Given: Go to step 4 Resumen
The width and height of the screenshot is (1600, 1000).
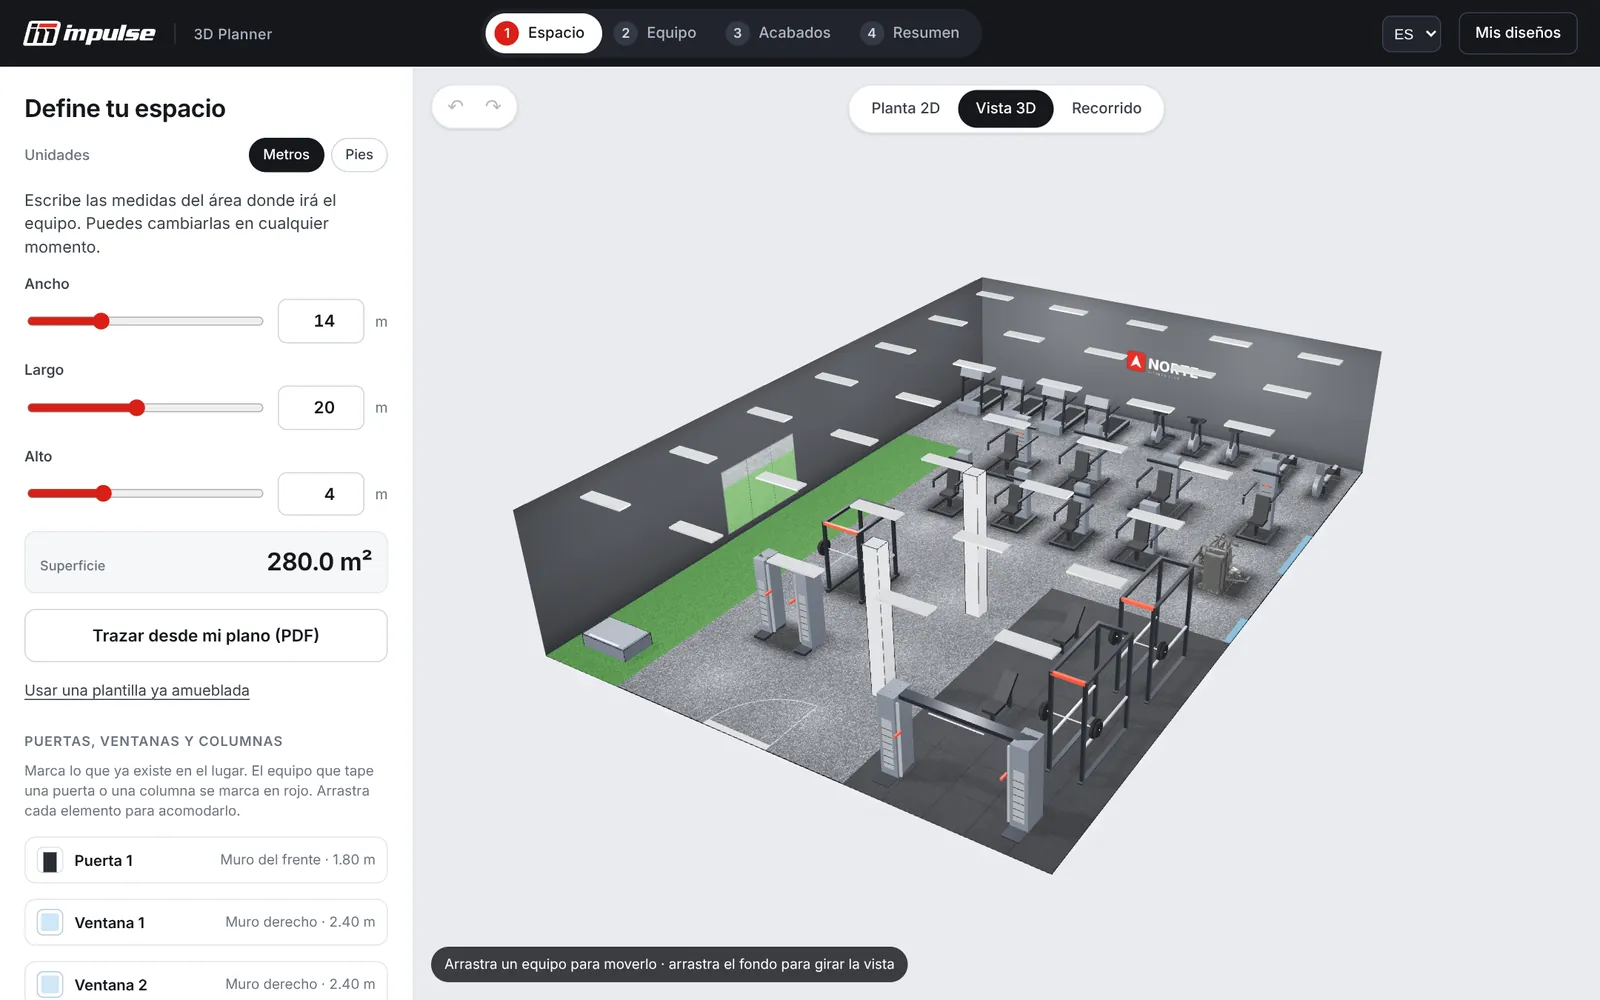Looking at the screenshot, I should point(911,33).
